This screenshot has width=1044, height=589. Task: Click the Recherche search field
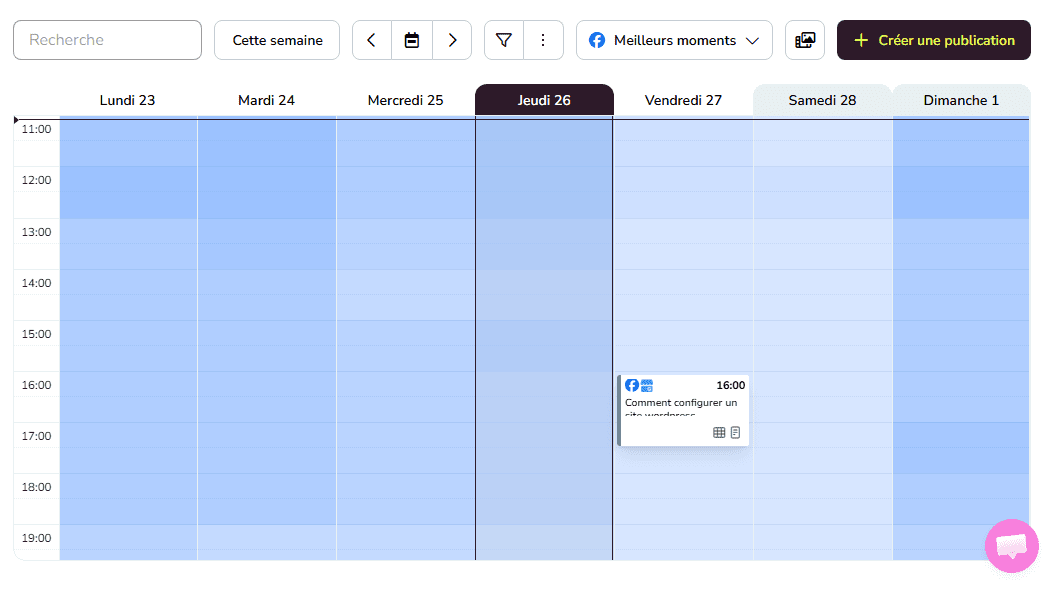[107, 40]
